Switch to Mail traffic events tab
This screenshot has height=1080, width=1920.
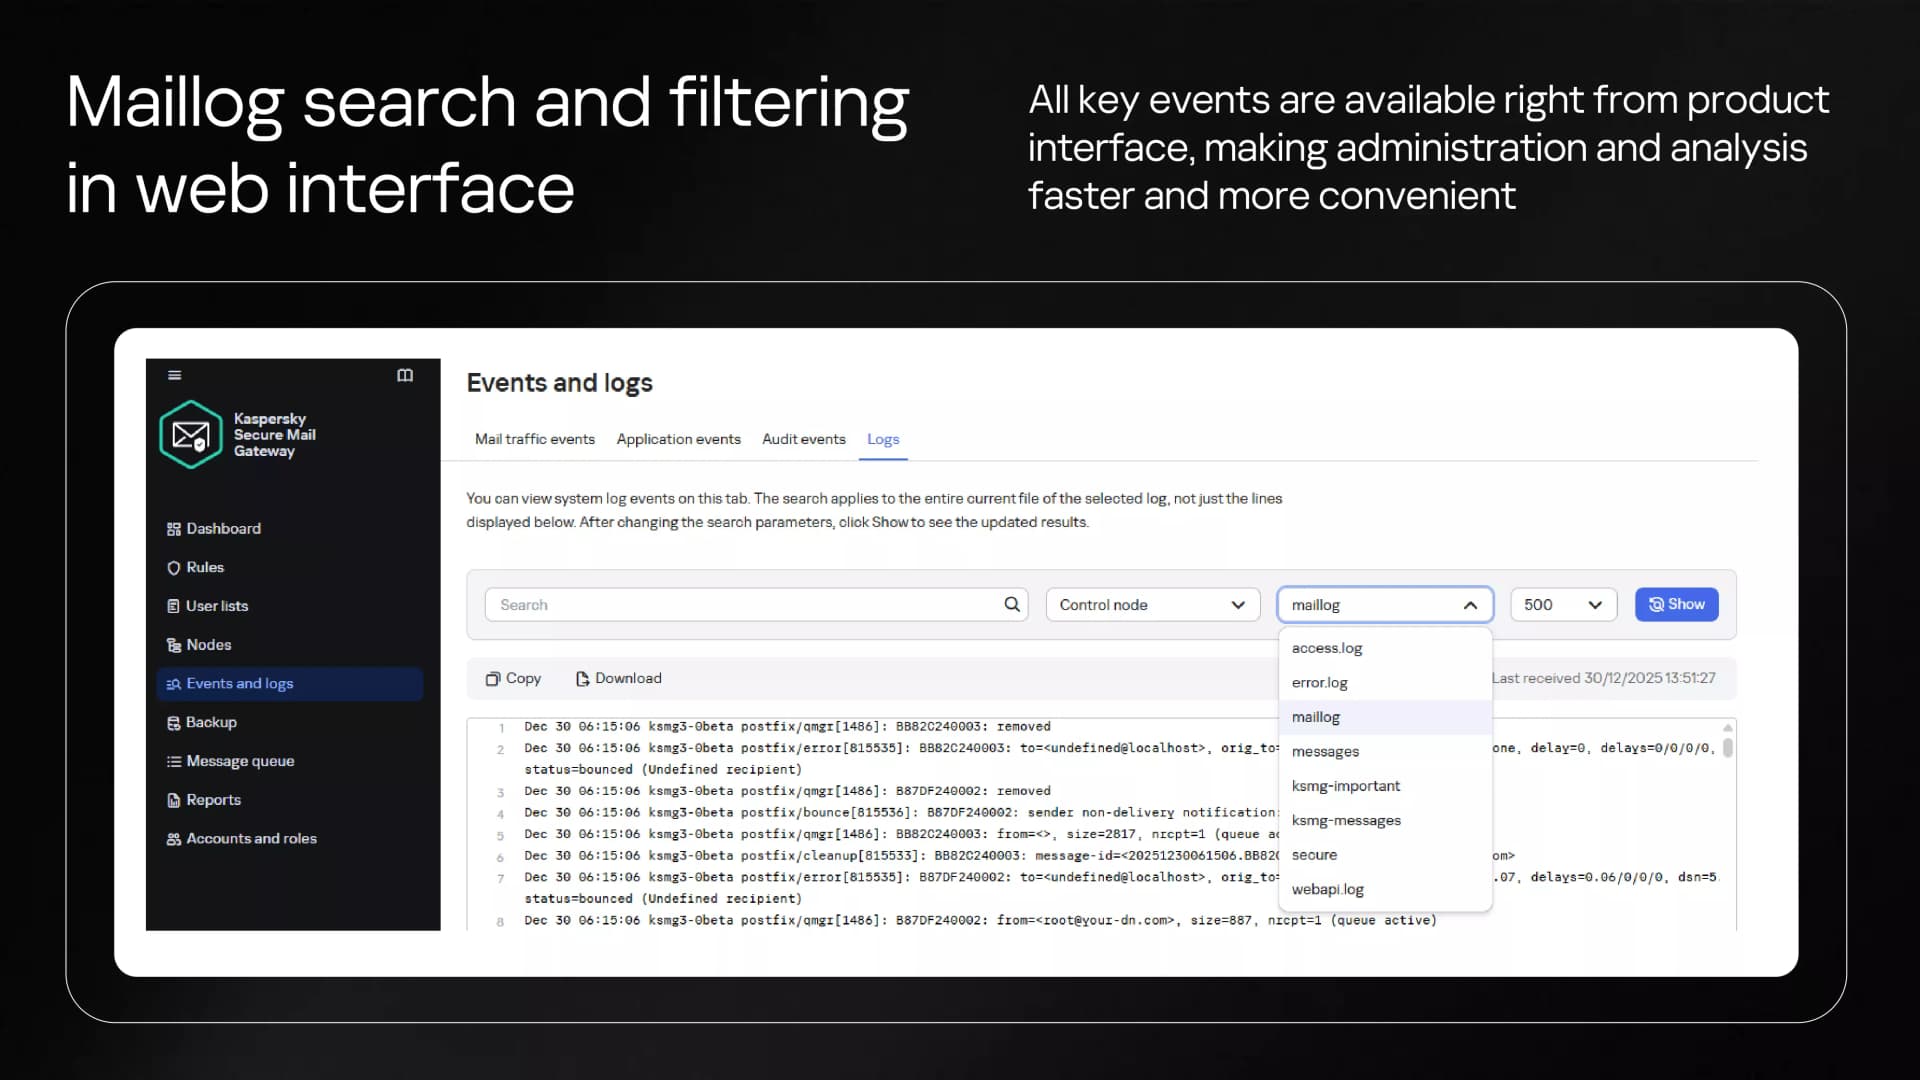click(x=535, y=439)
